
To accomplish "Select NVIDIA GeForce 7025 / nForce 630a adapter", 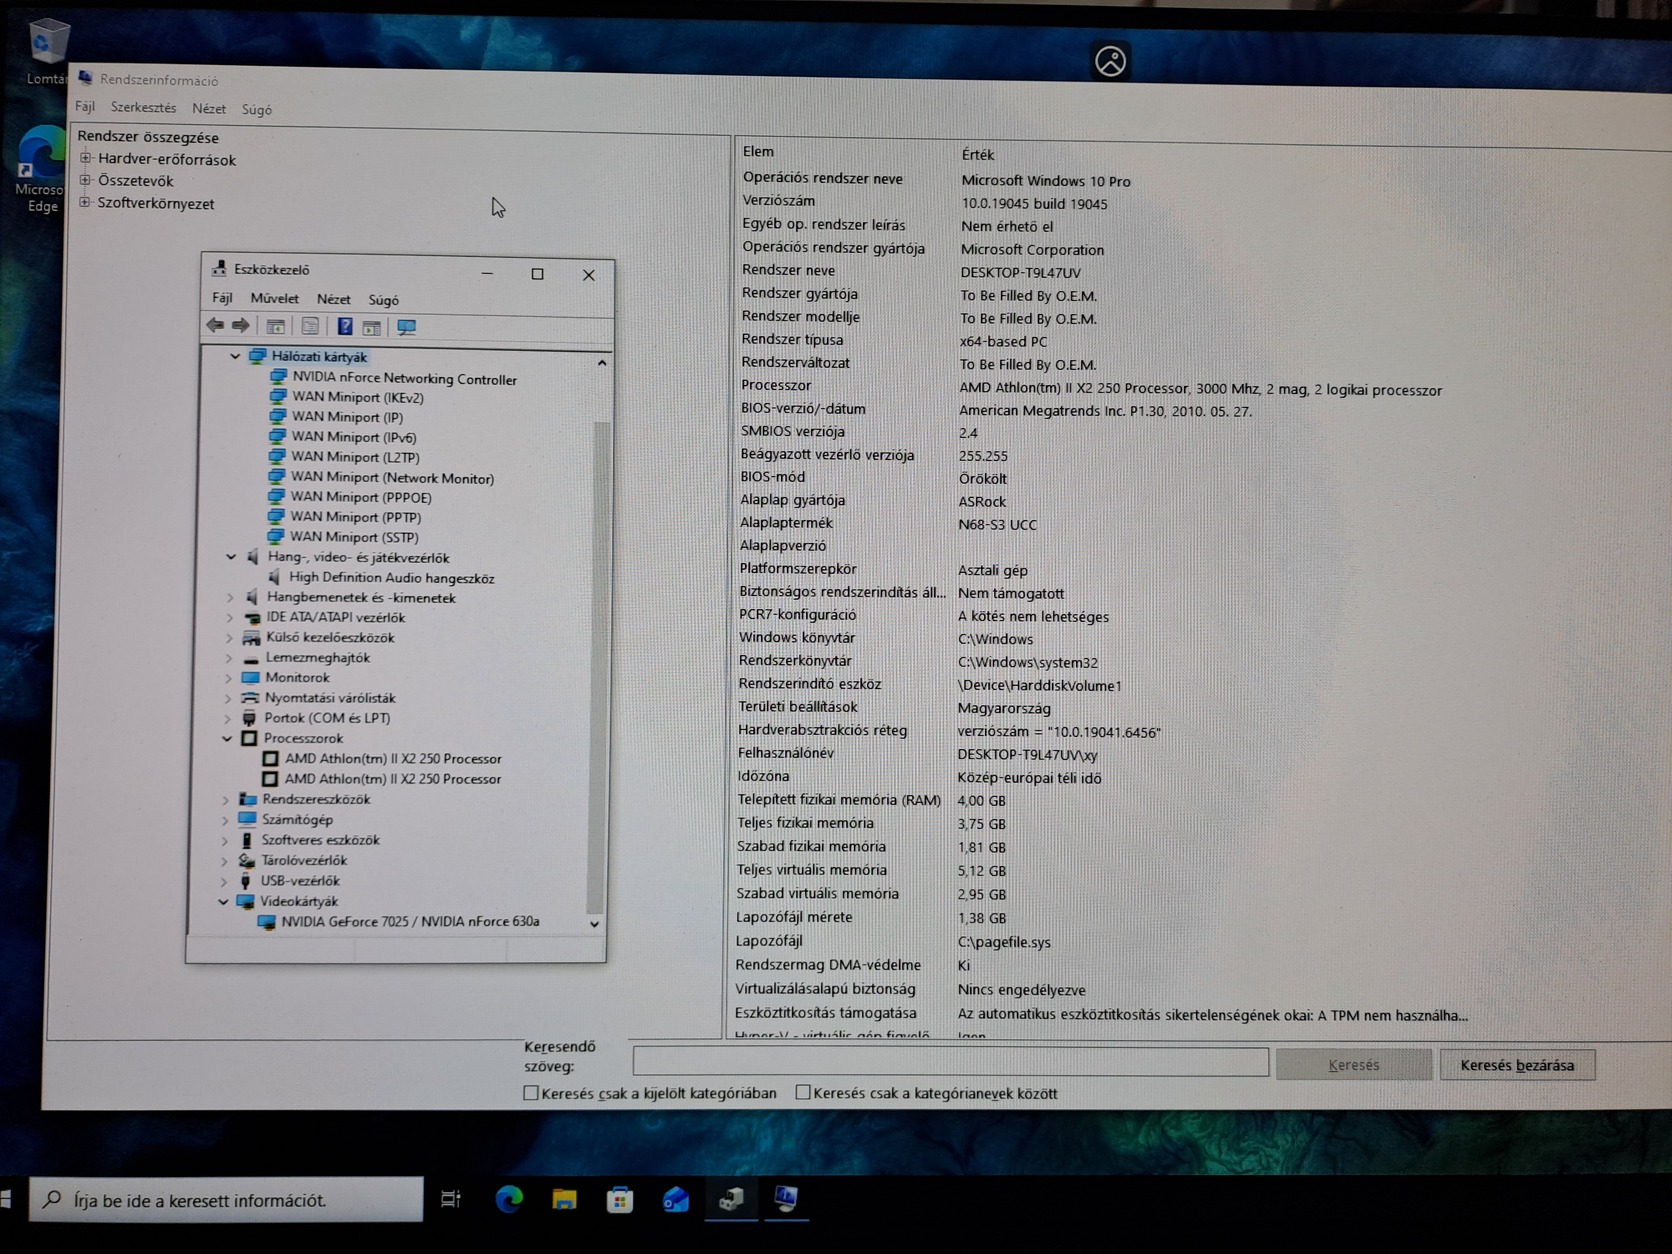I will [x=409, y=922].
